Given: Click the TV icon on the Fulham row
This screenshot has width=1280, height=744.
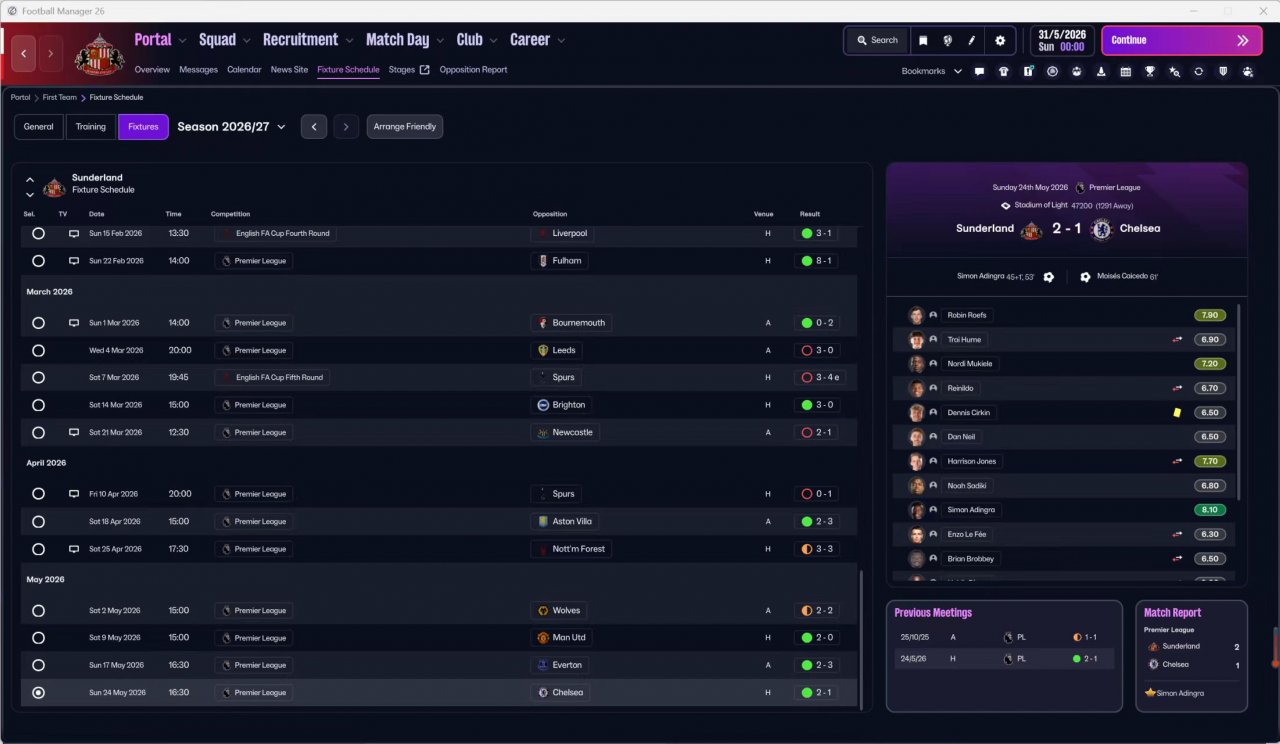Looking at the screenshot, I should (x=73, y=261).
